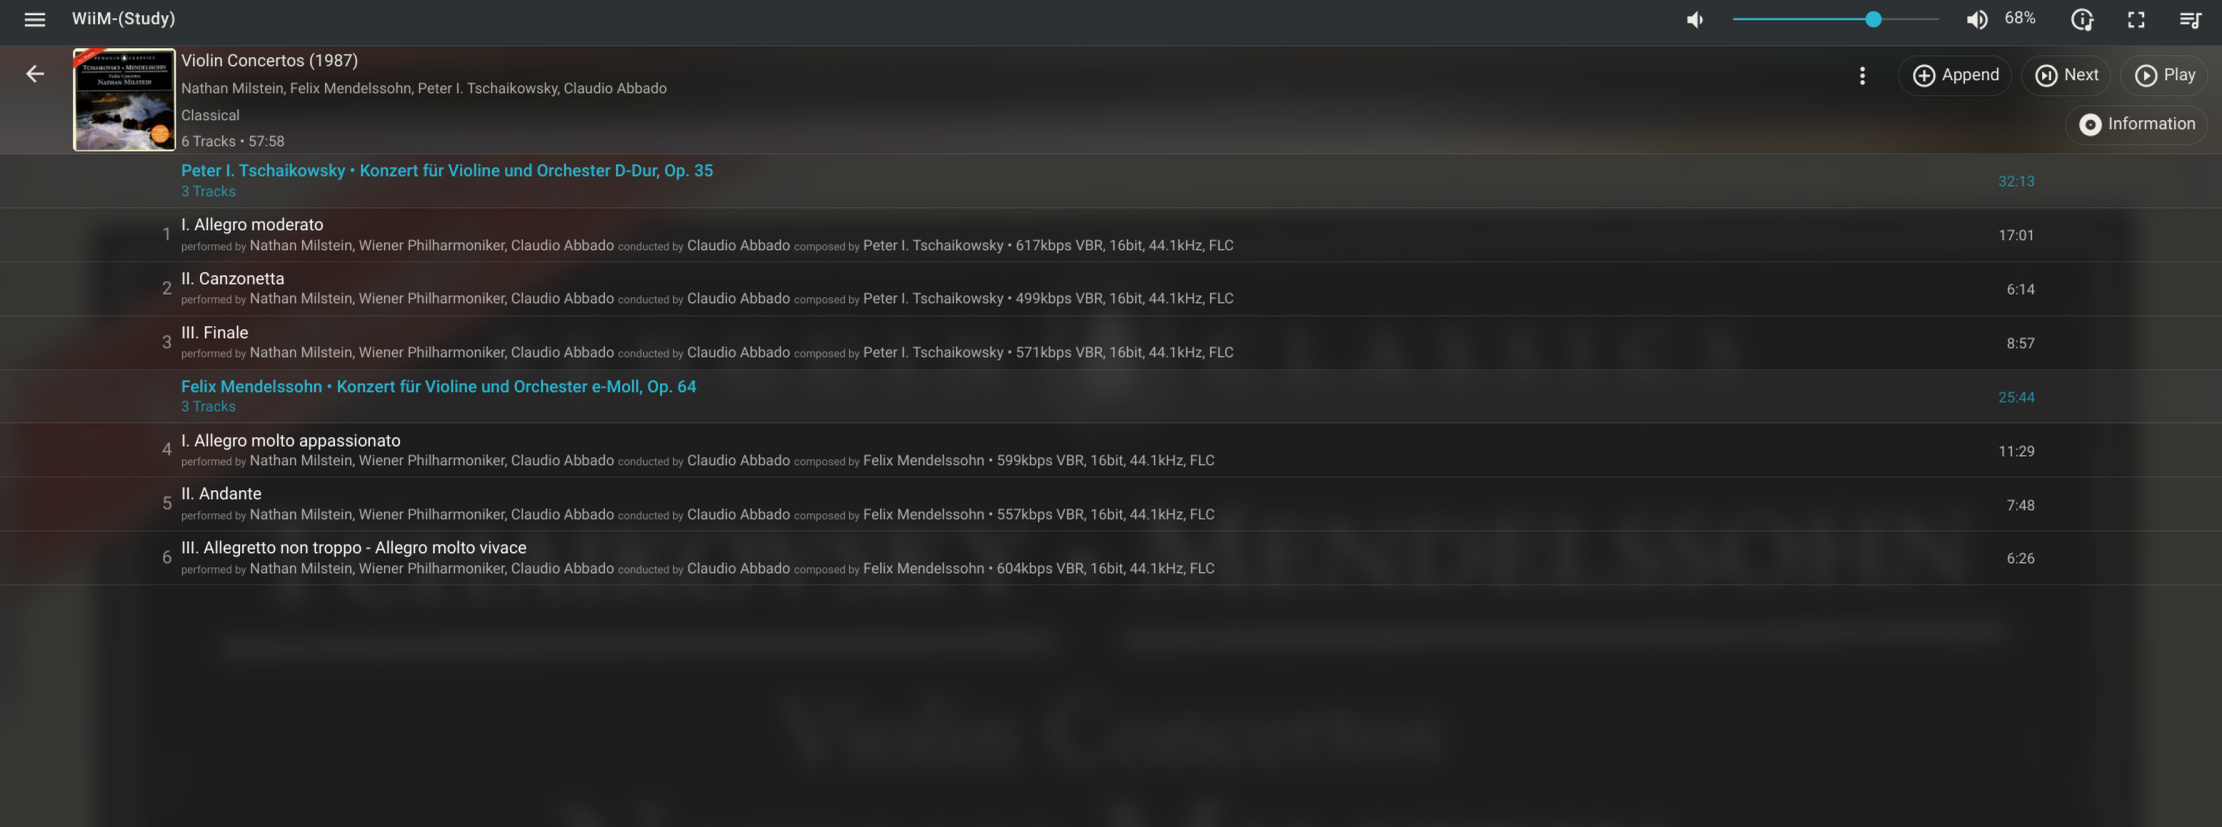Image resolution: width=2222 pixels, height=827 pixels.
Task: Click the Violin Concertos album cover
Action: point(124,99)
